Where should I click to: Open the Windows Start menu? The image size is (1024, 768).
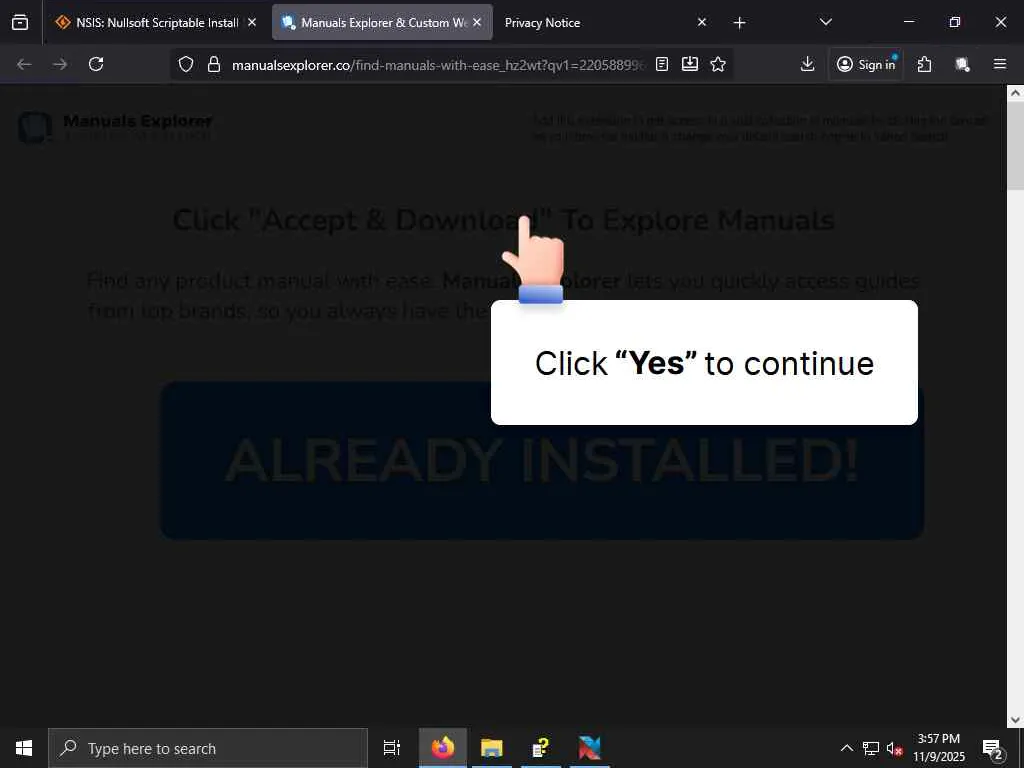[24, 748]
